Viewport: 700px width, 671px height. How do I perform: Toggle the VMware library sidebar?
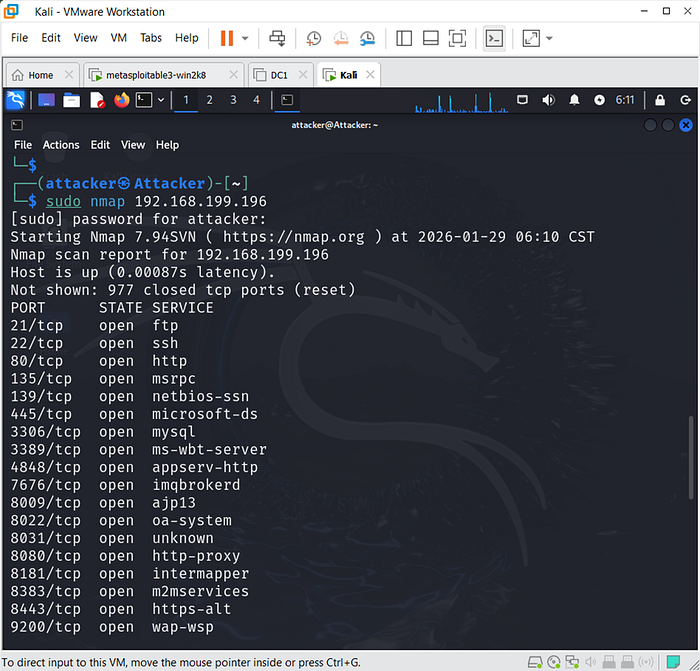pyautogui.click(x=404, y=38)
